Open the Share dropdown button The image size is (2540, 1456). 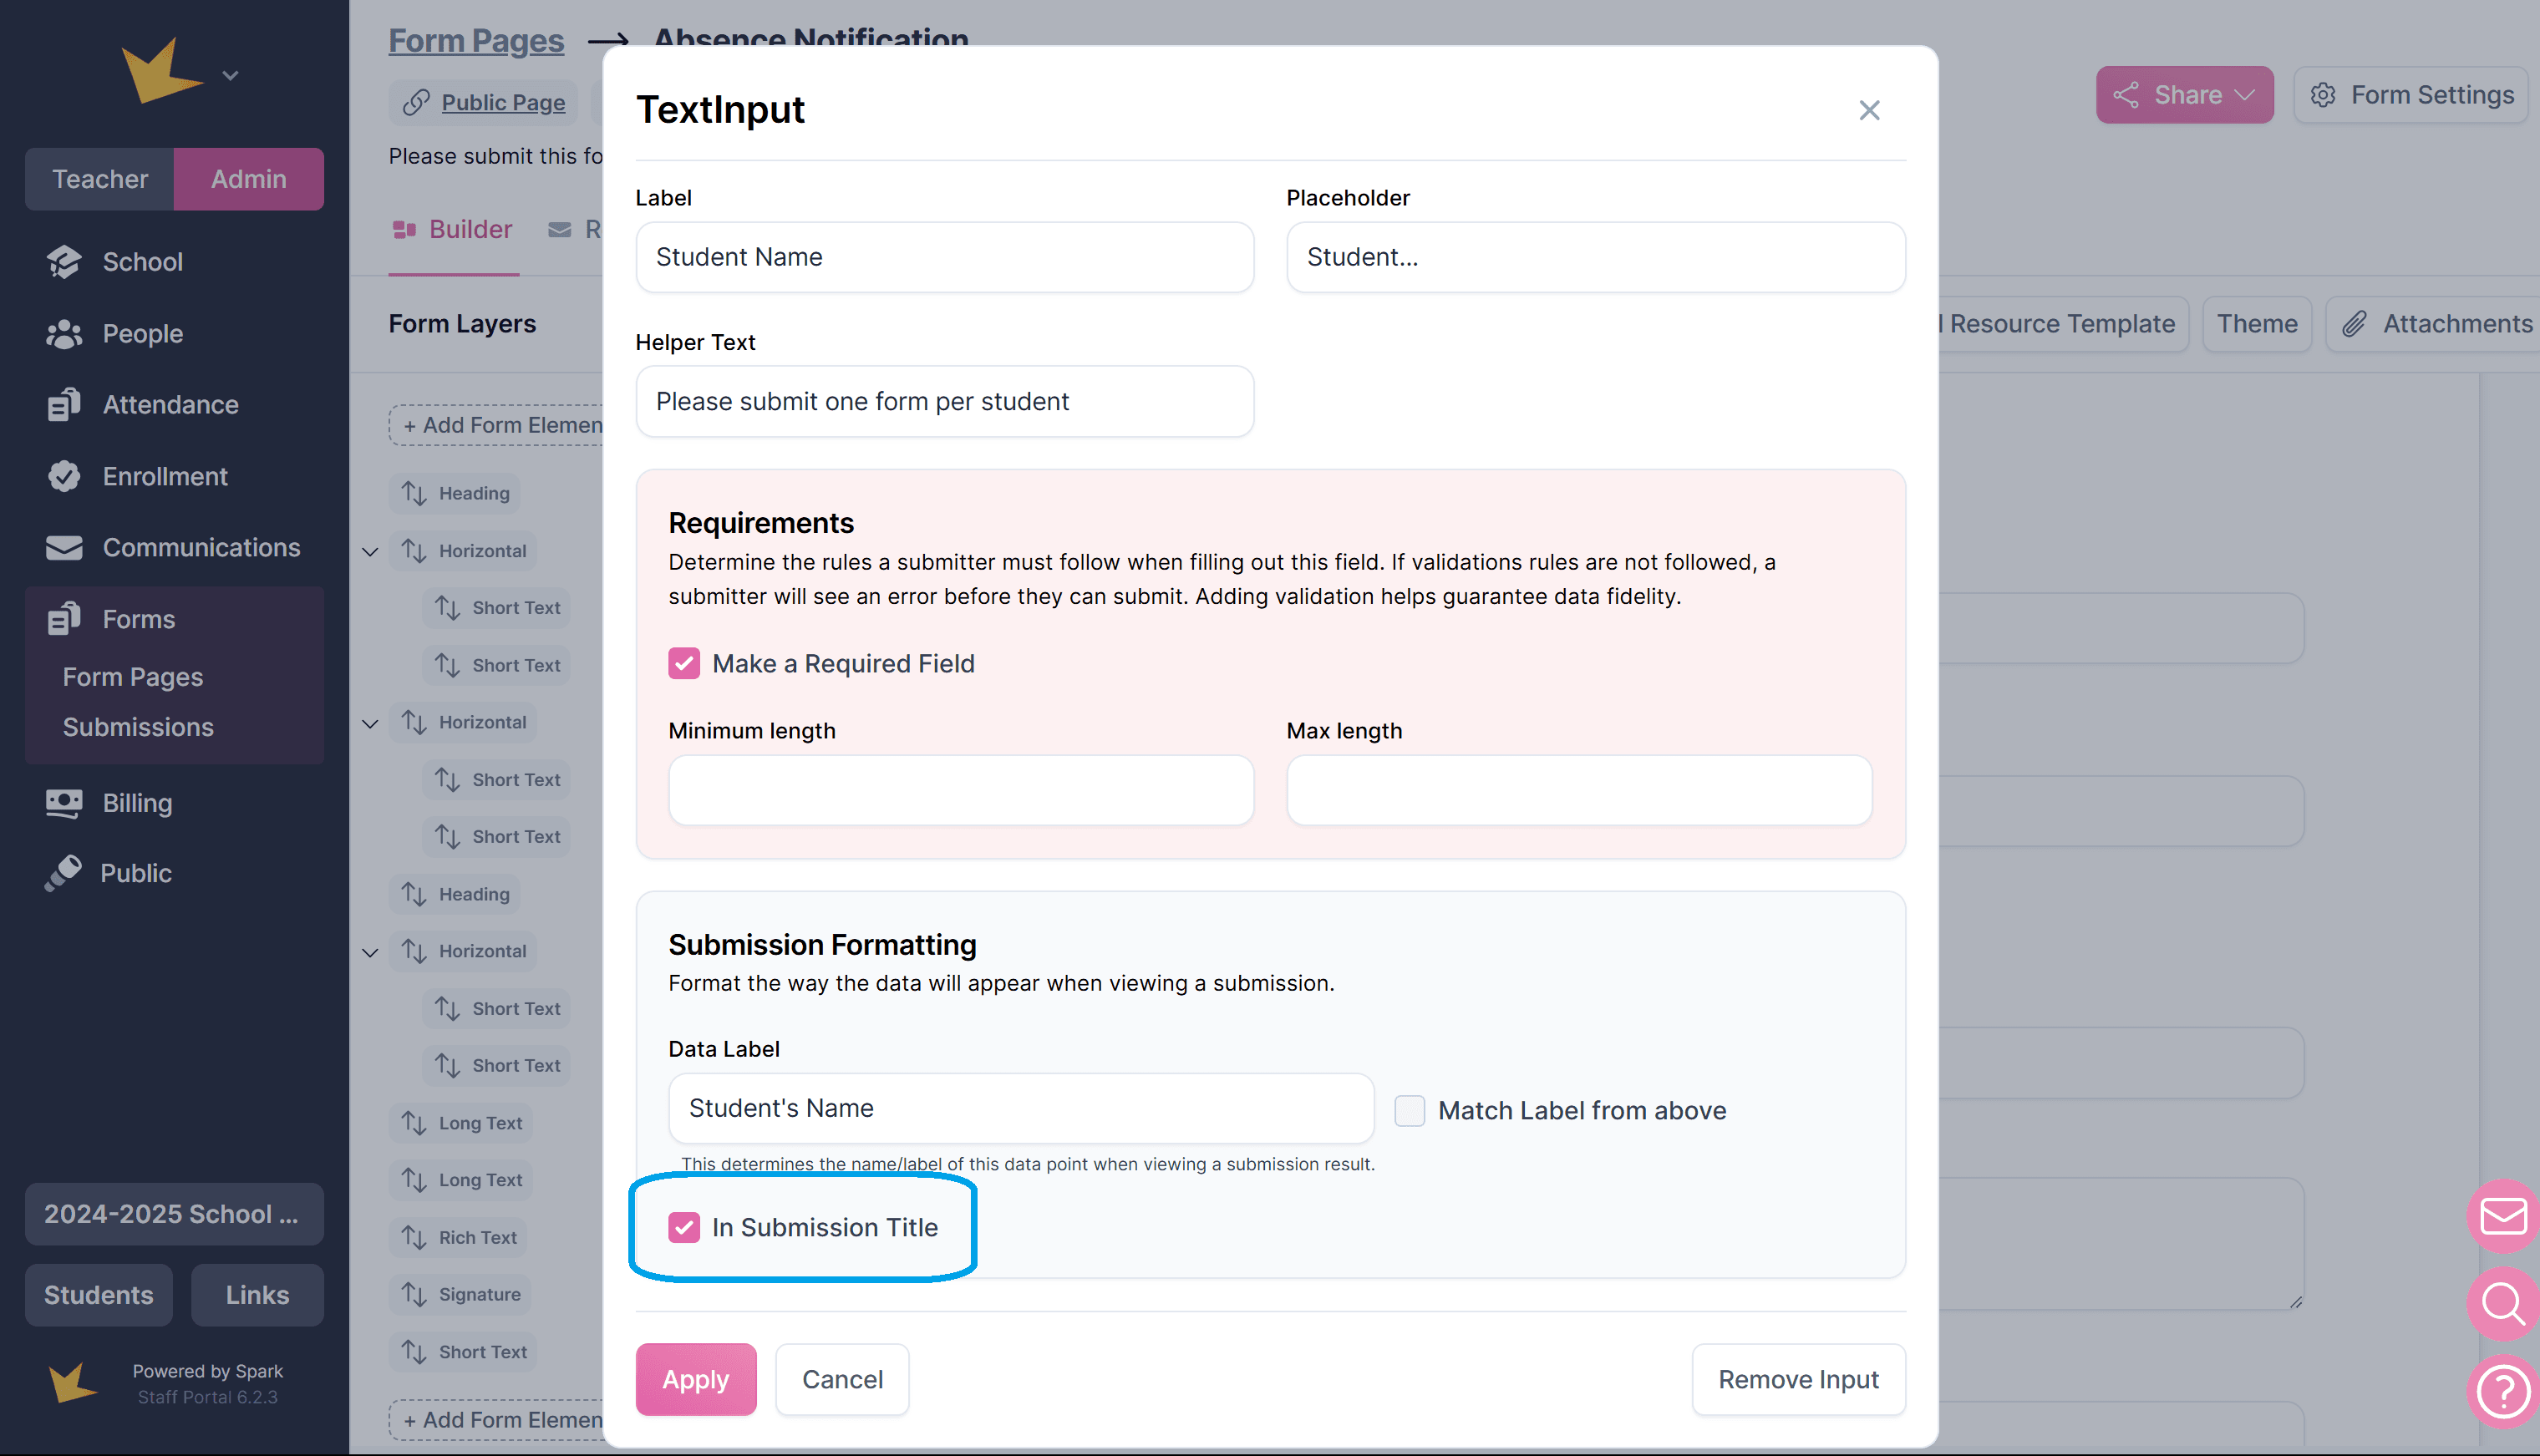(2184, 95)
